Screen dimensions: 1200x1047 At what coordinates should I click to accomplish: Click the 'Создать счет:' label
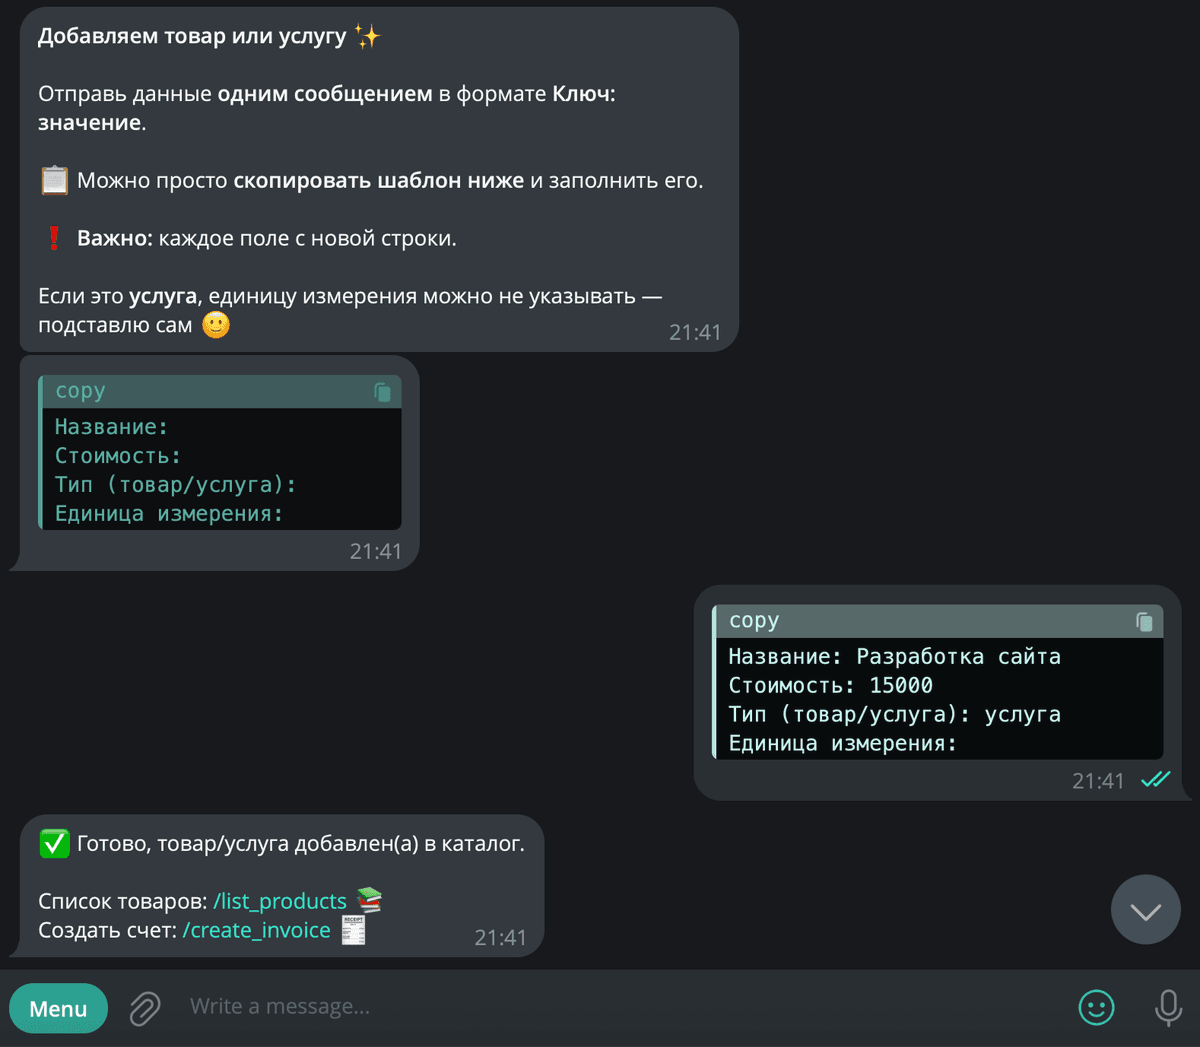(x=107, y=931)
